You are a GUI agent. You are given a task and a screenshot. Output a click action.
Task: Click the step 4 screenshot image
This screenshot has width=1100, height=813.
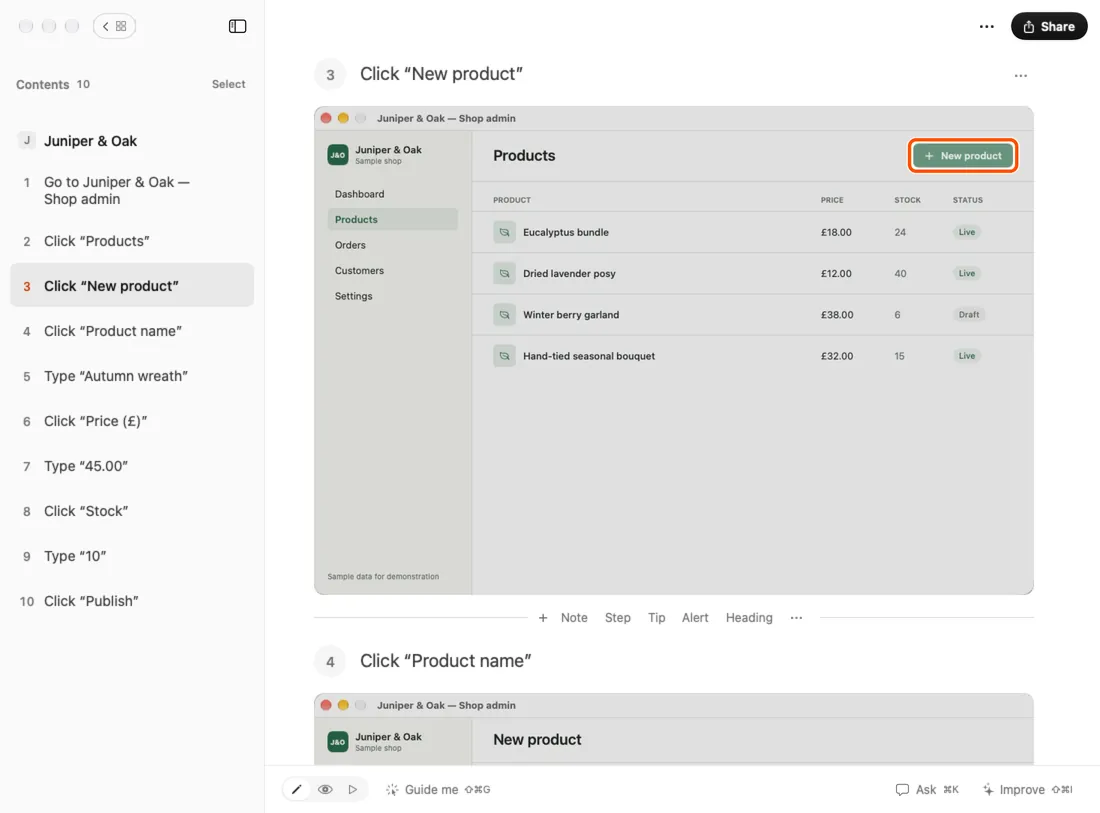click(673, 729)
